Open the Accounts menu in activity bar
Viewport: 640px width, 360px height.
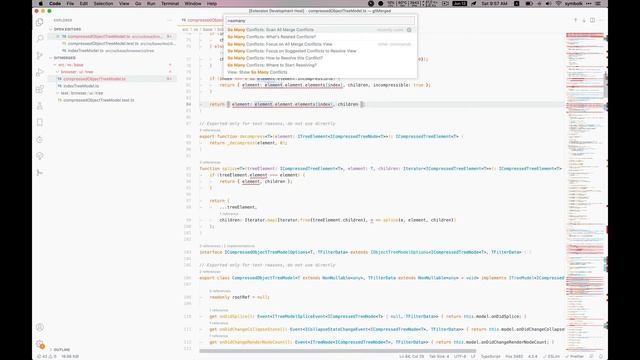(x=40, y=327)
